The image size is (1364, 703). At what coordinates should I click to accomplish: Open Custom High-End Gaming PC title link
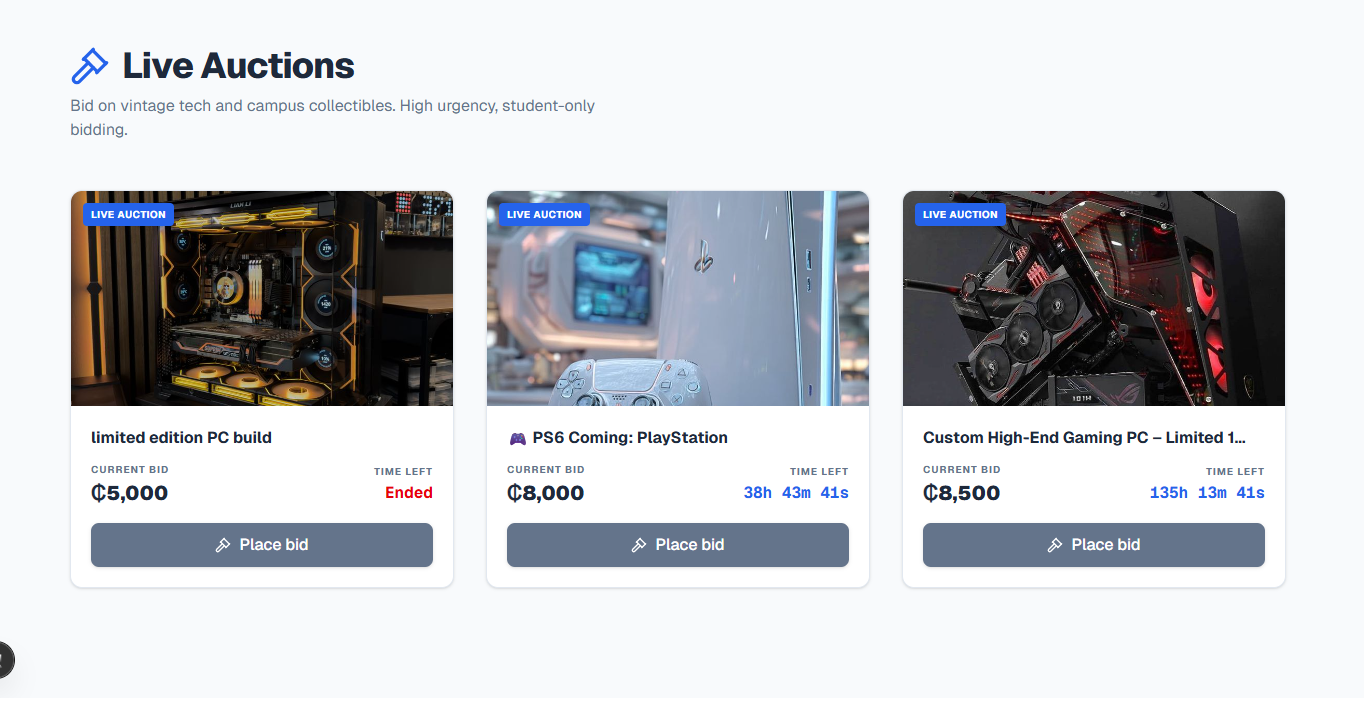point(1084,438)
